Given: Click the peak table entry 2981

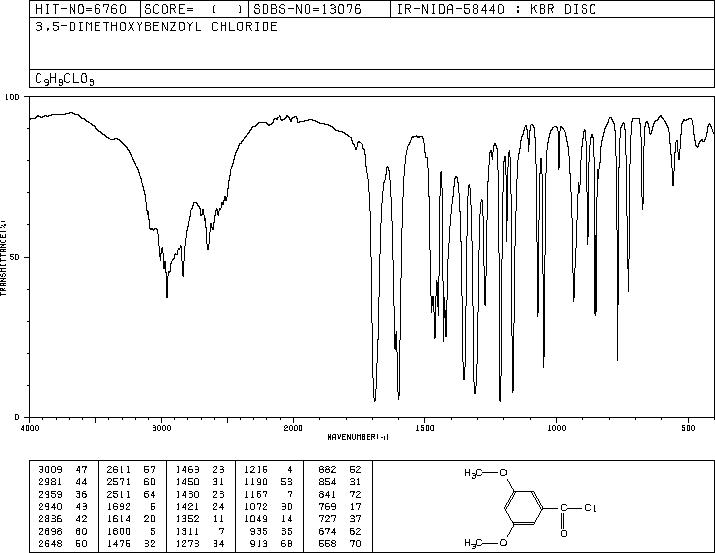Looking at the screenshot, I should [x=50, y=482].
